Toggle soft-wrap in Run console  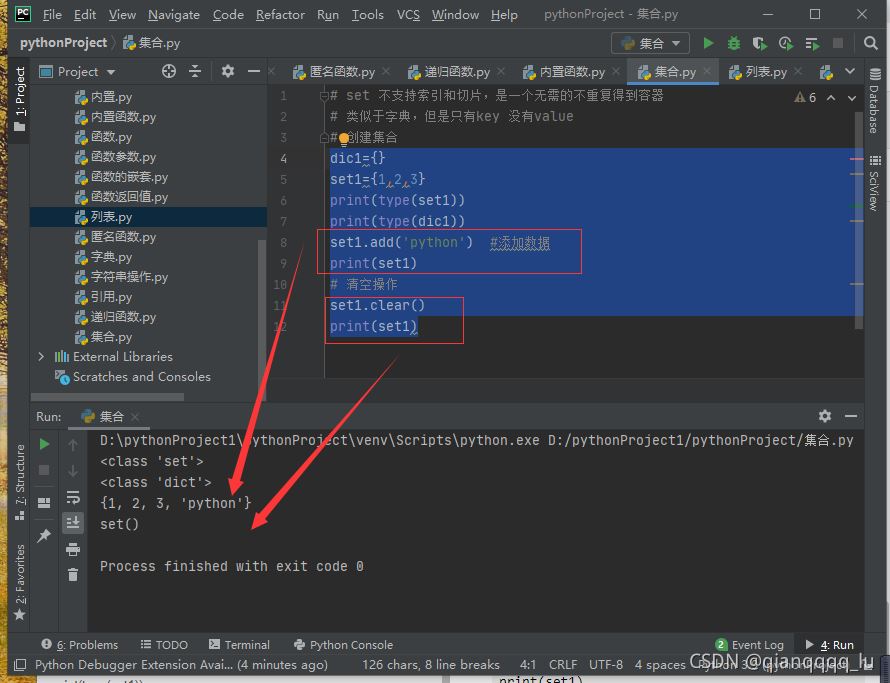pos(73,497)
